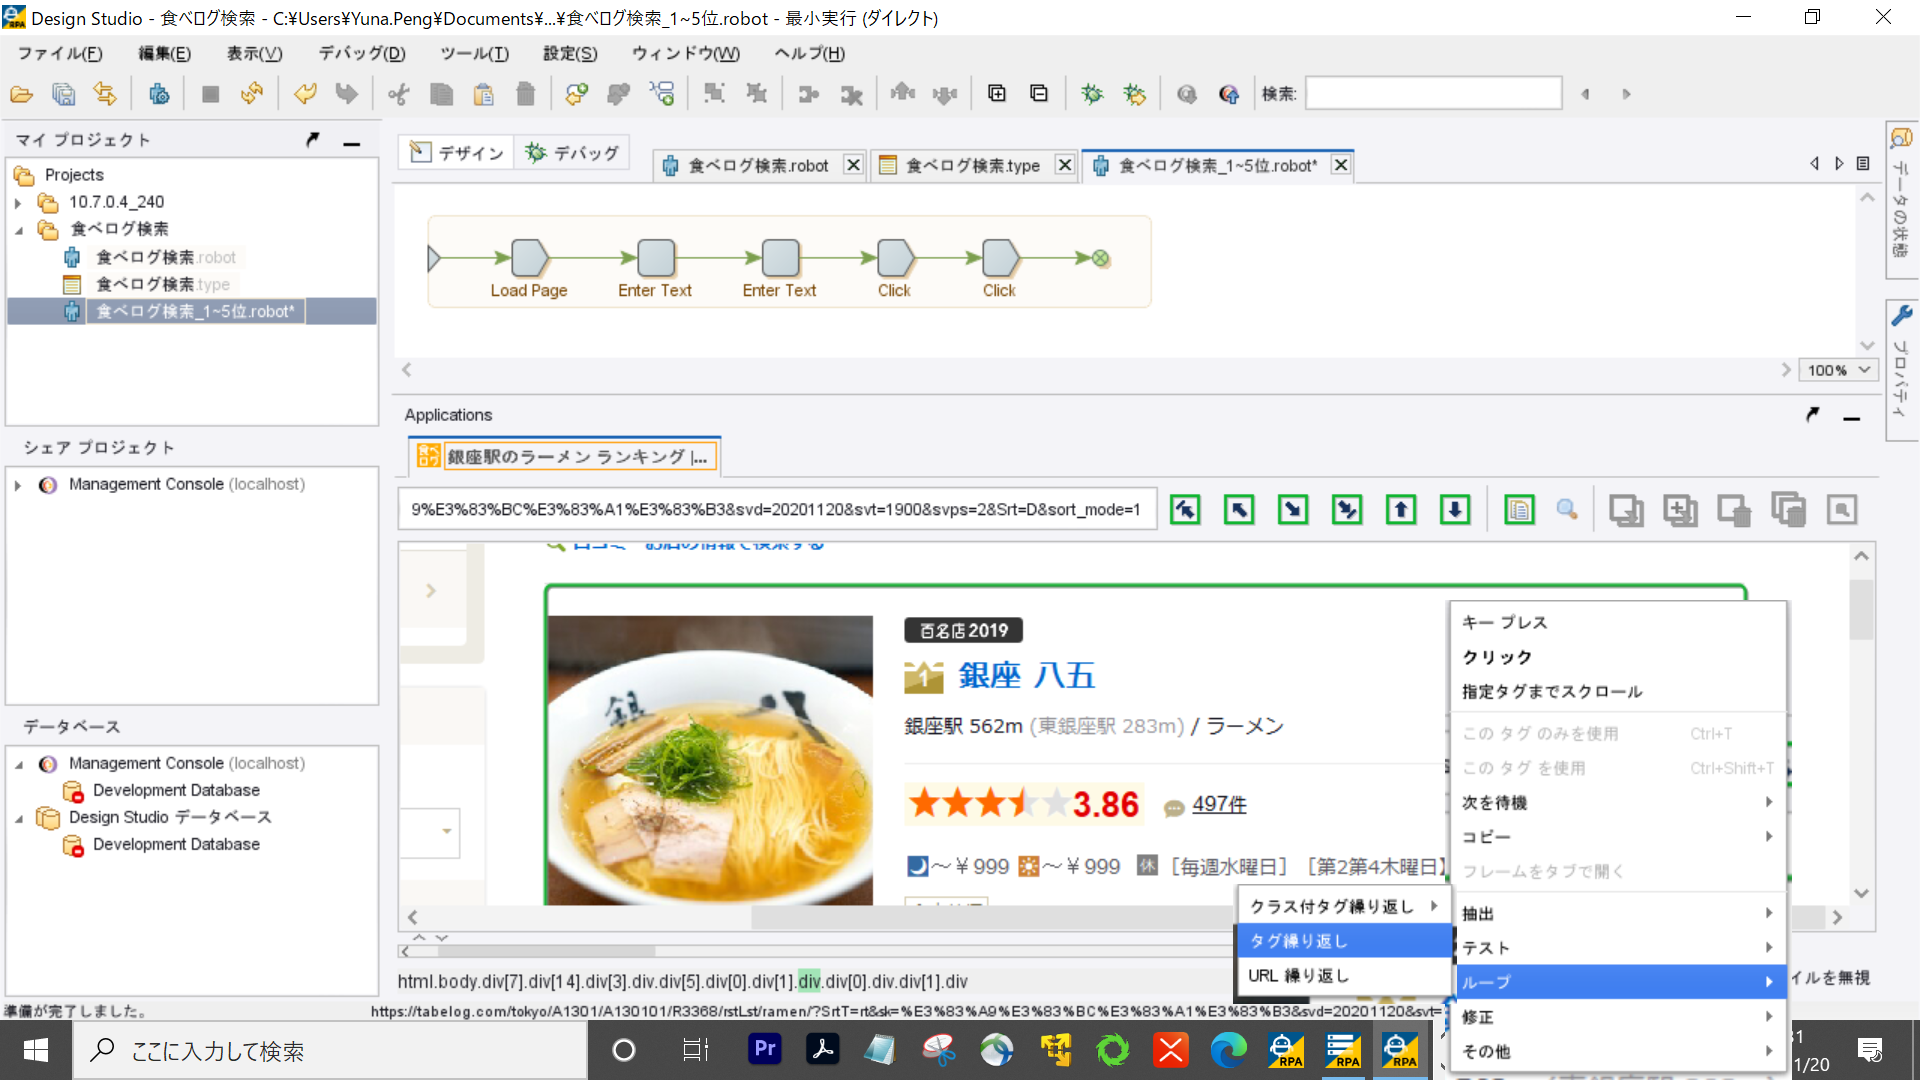Click the magnifier search icon in browser toolbar
This screenshot has width=1920, height=1080.
coord(1567,510)
